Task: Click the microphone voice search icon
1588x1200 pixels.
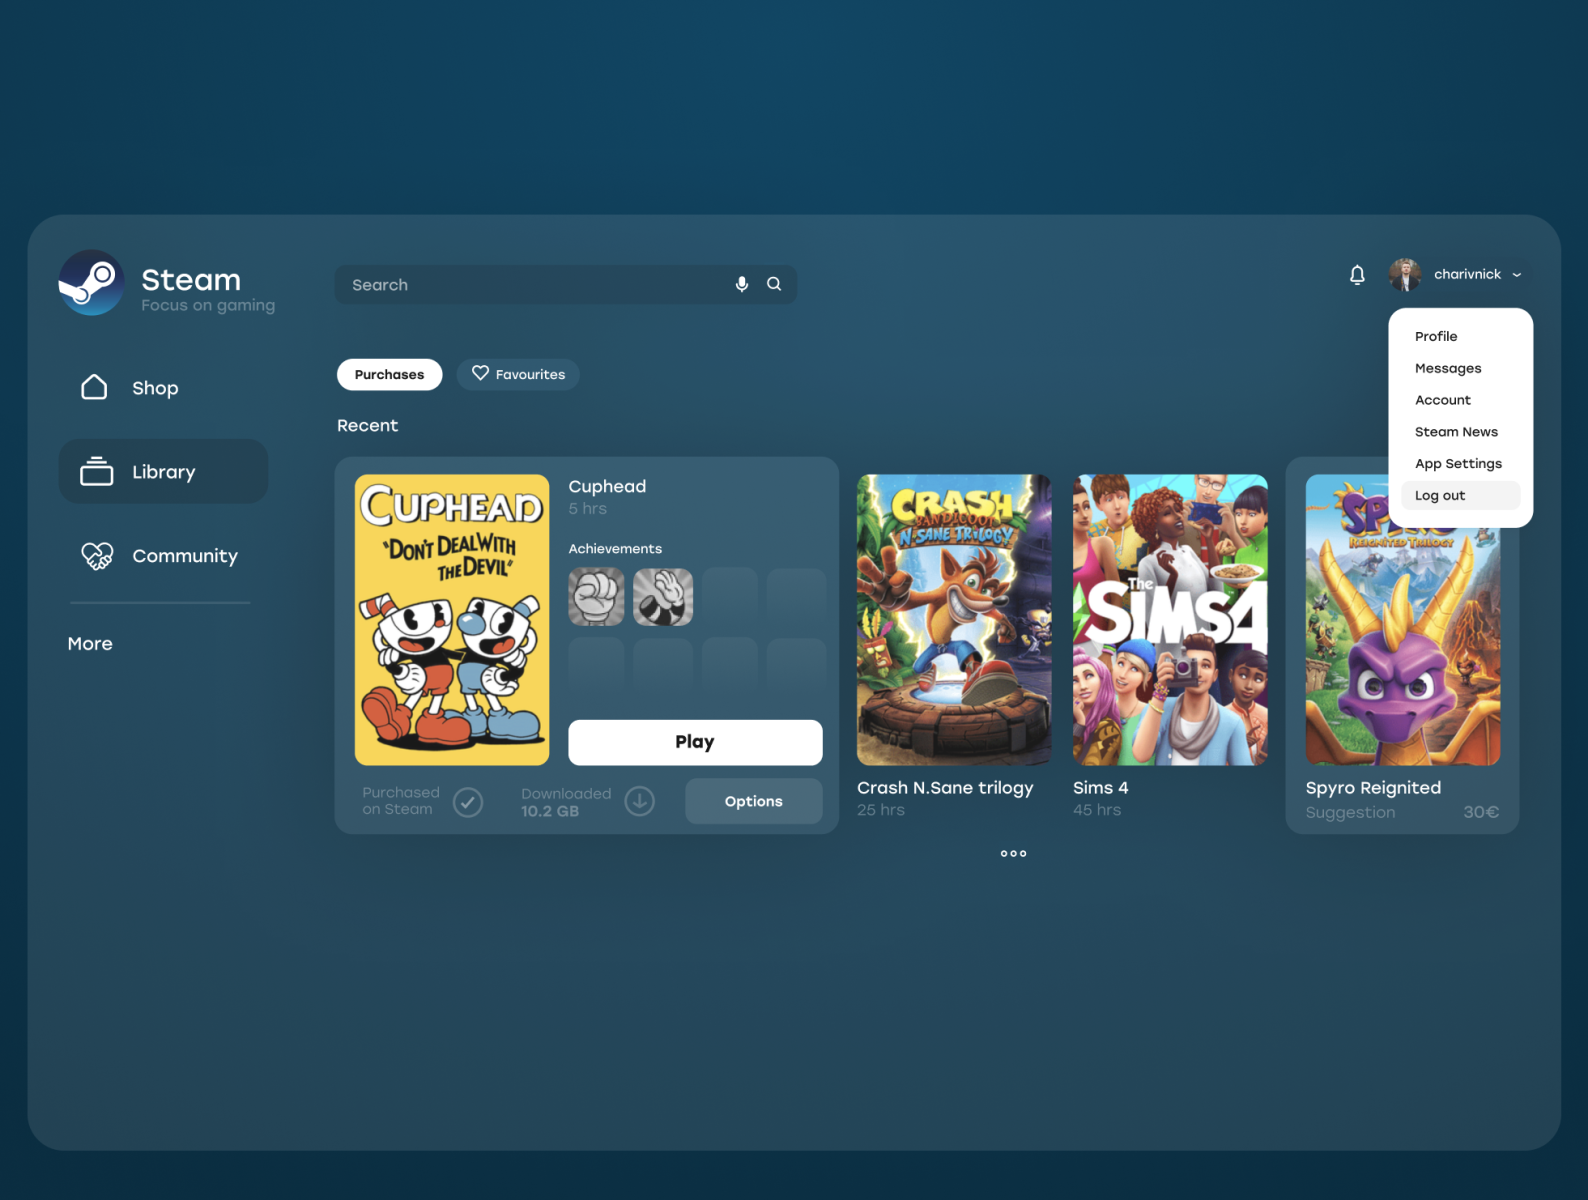Action: pyautogui.click(x=742, y=284)
